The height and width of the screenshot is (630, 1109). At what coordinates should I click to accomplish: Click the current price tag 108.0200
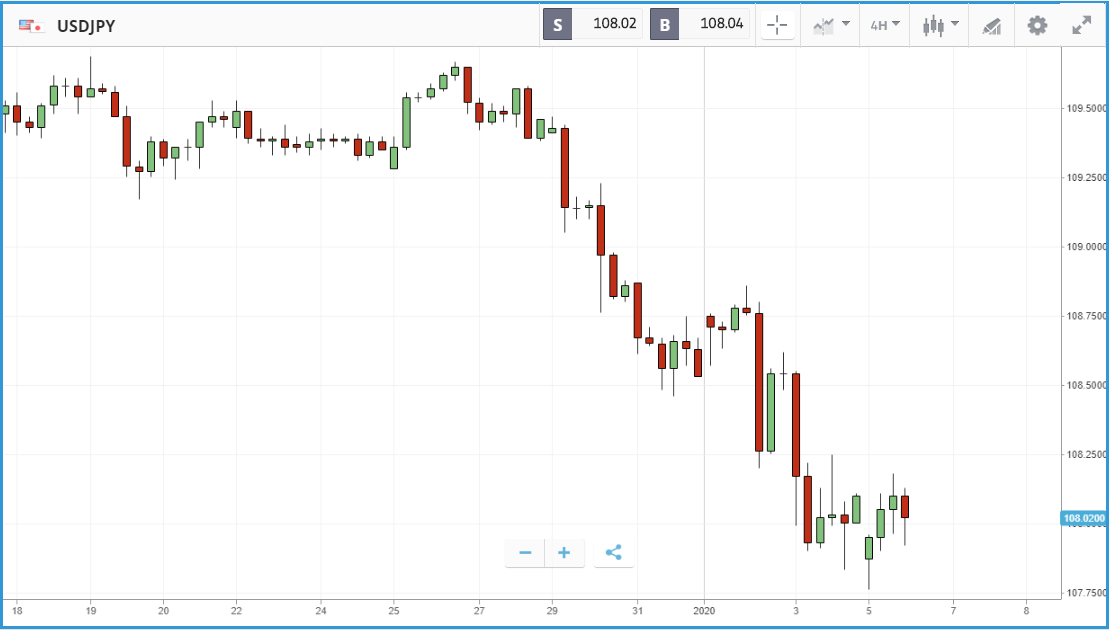pyautogui.click(x=1084, y=518)
